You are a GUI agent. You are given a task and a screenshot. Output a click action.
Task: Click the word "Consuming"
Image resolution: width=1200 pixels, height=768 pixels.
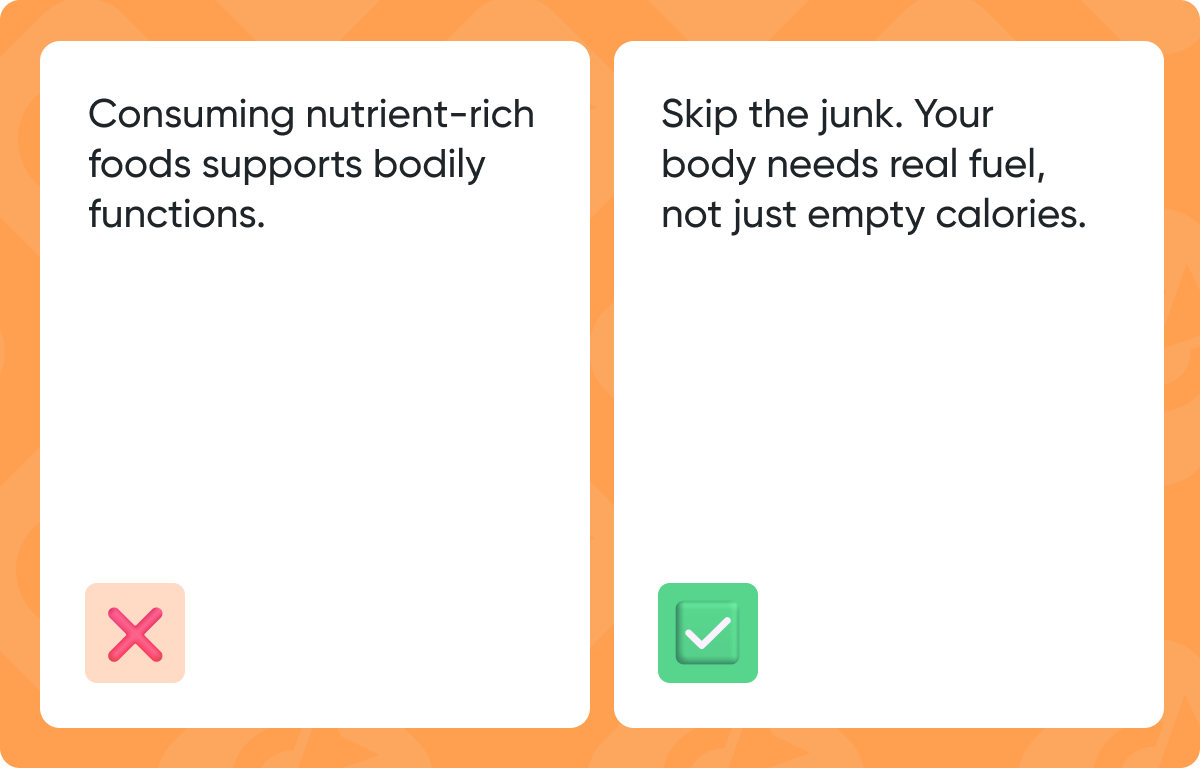point(191,115)
